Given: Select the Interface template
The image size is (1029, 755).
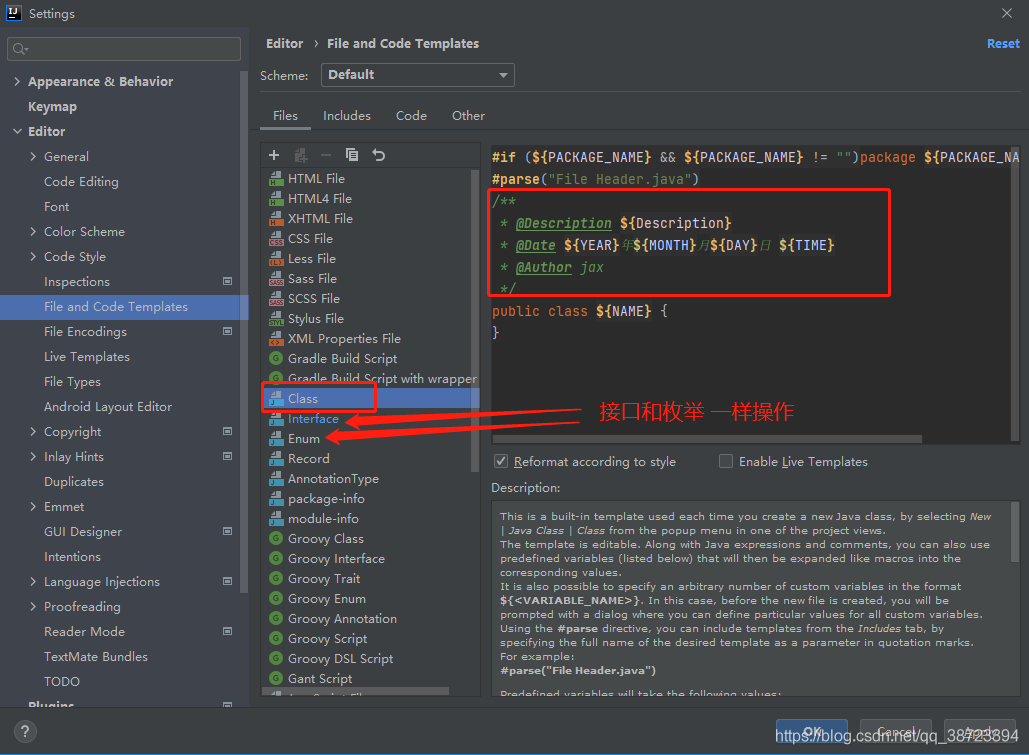Looking at the screenshot, I should click(313, 419).
